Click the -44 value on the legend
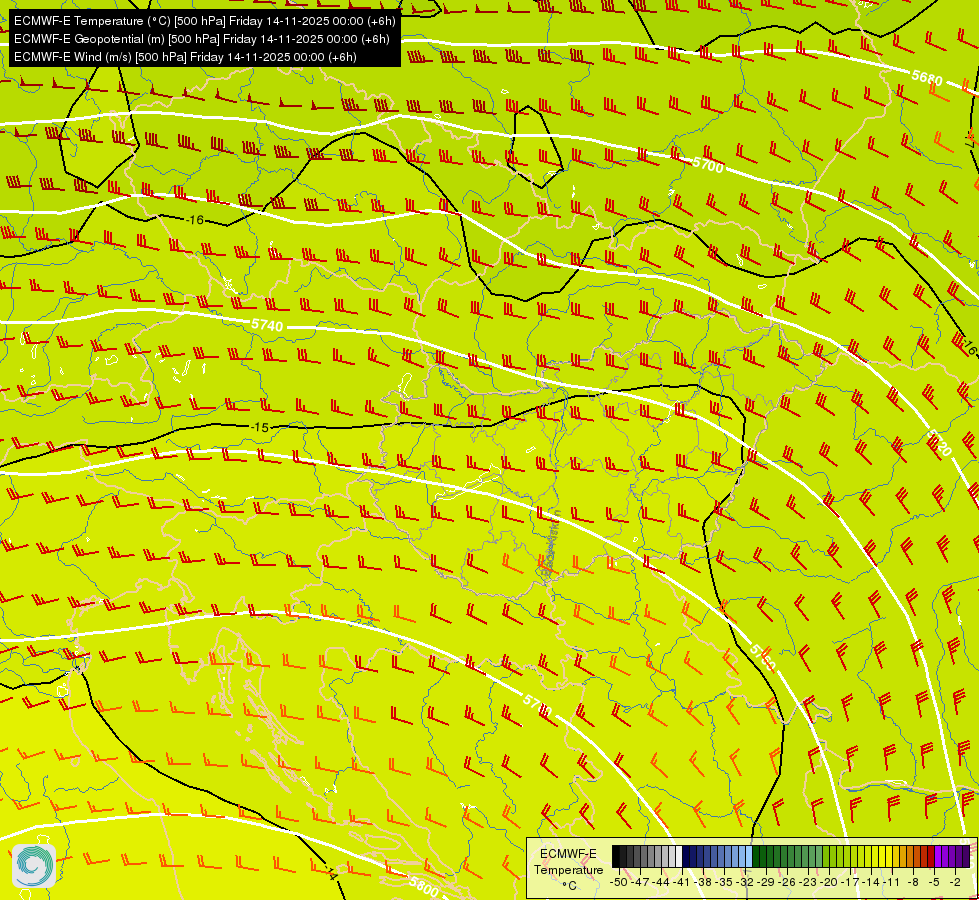Image resolution: width=979 pixels, height=900 pixels. pyautogui.click(x=661, y=882)
